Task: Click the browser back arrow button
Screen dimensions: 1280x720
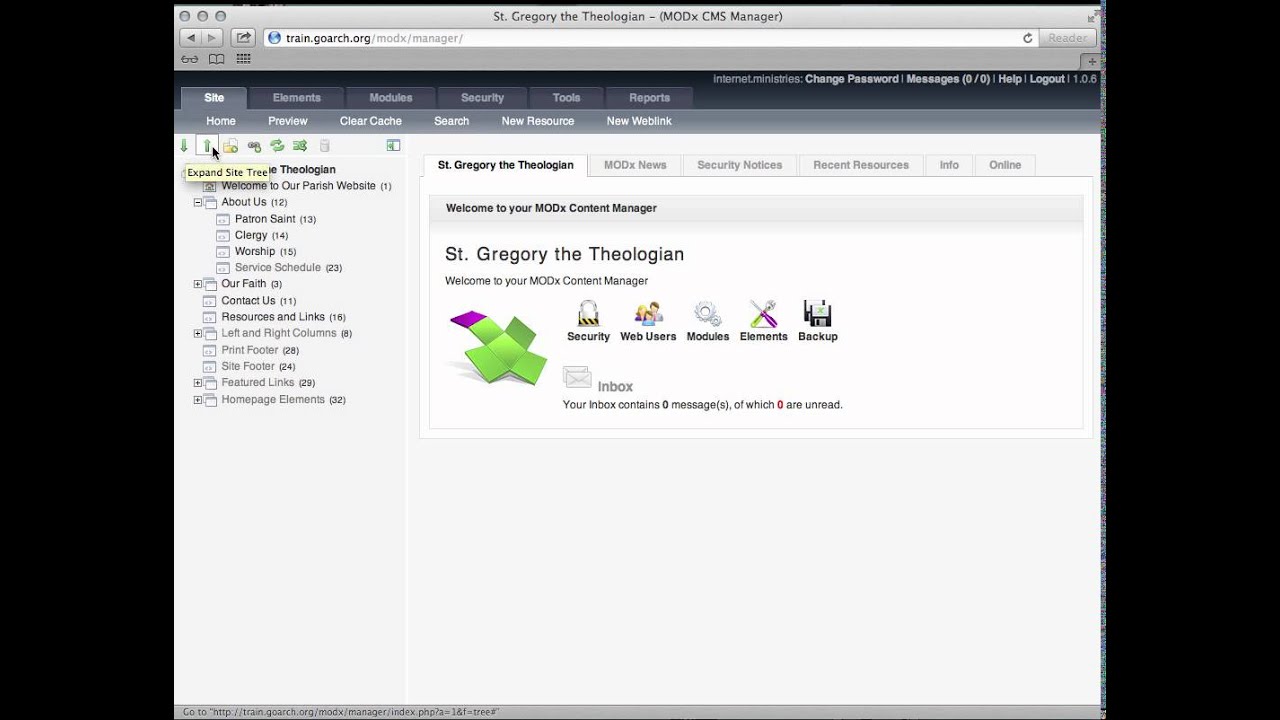Action: 190,38
